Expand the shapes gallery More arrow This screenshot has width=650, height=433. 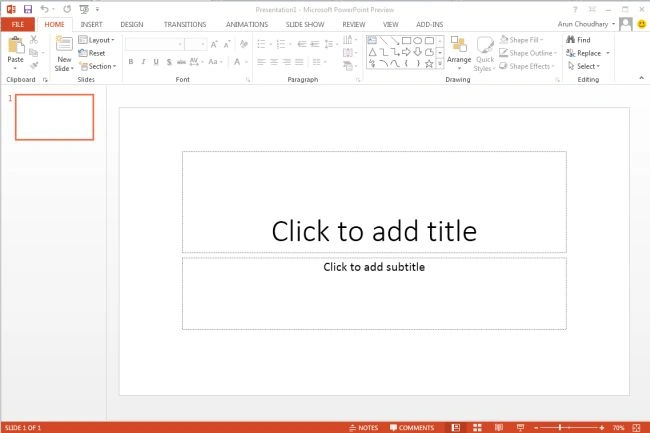[x=440, y=64]
